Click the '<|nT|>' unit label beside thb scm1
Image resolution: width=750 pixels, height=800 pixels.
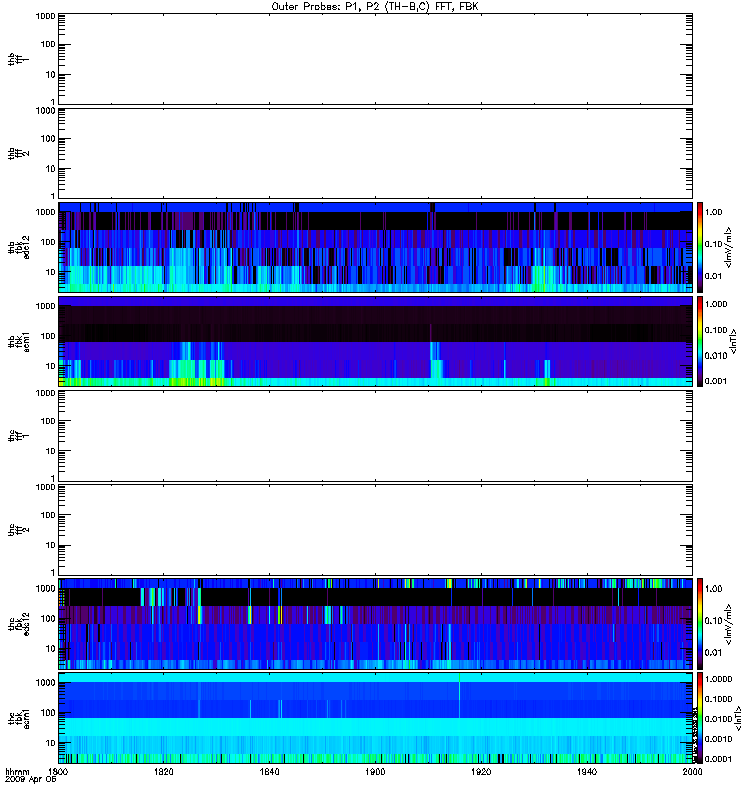point(734,341)
